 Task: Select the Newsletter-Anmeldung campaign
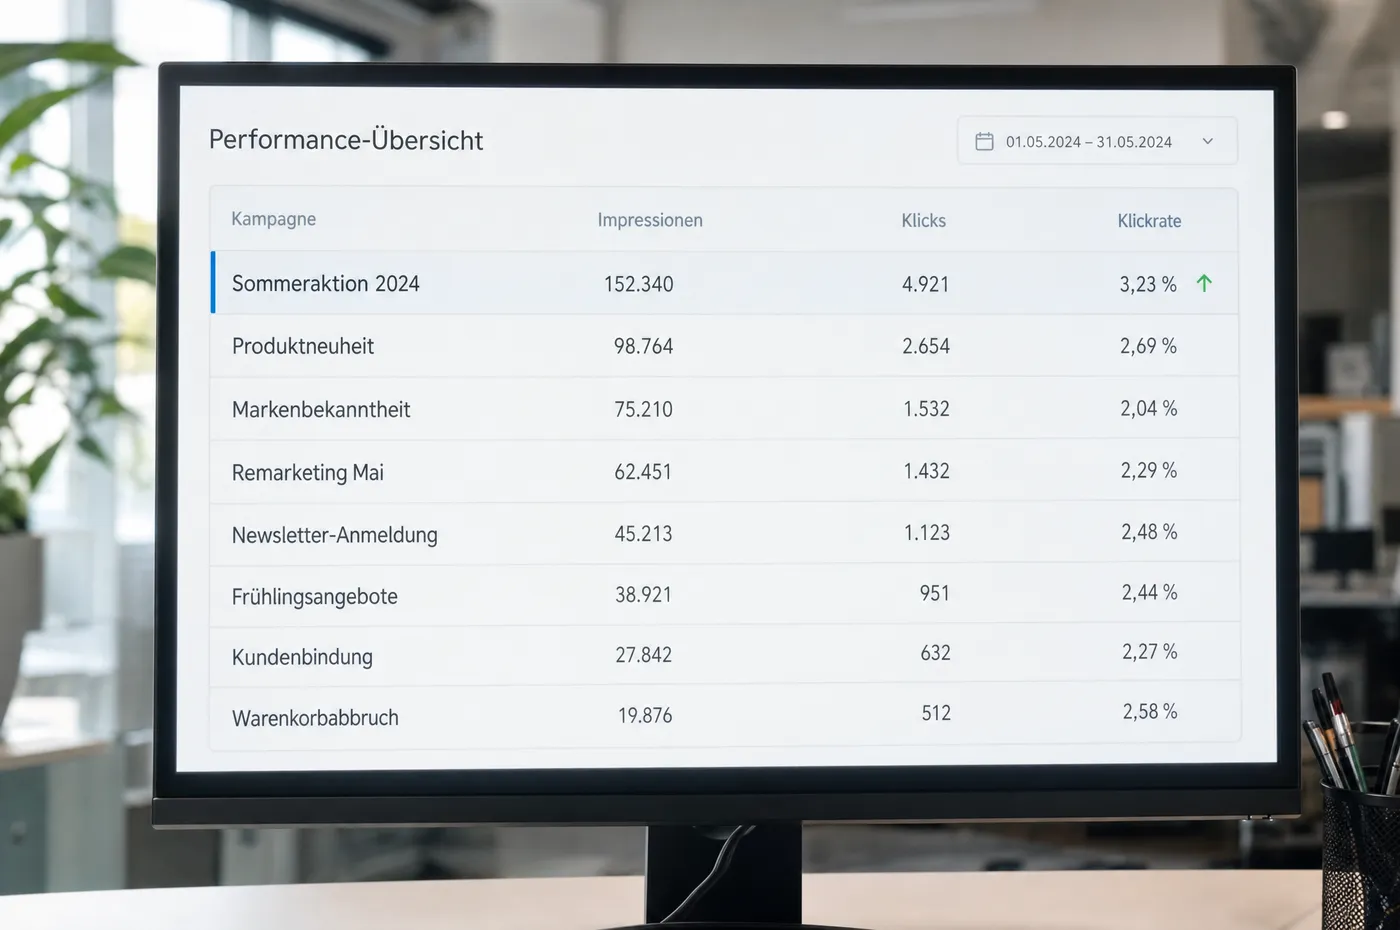pyautogui.click(x=724, y=533)
